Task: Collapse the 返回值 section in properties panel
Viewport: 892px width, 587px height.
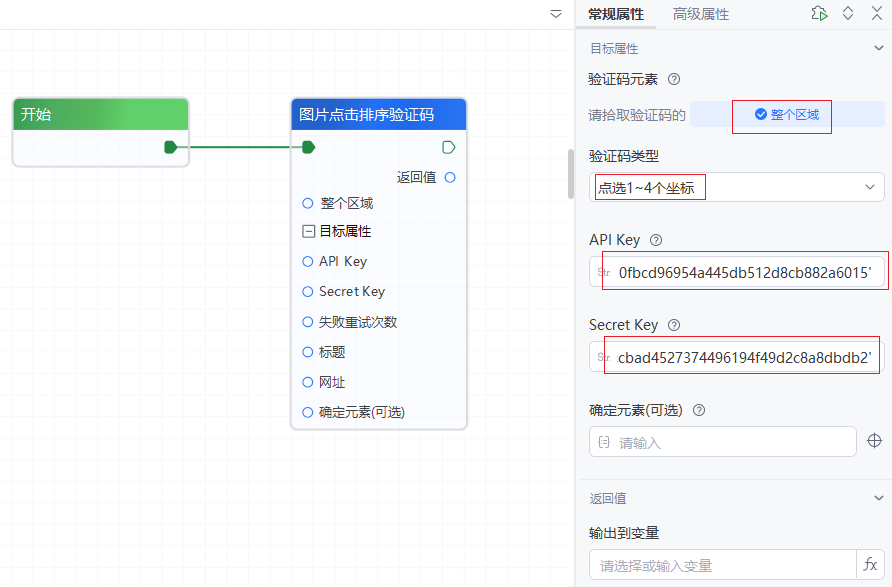Action: pyautogui.click(x=878, y=498)
